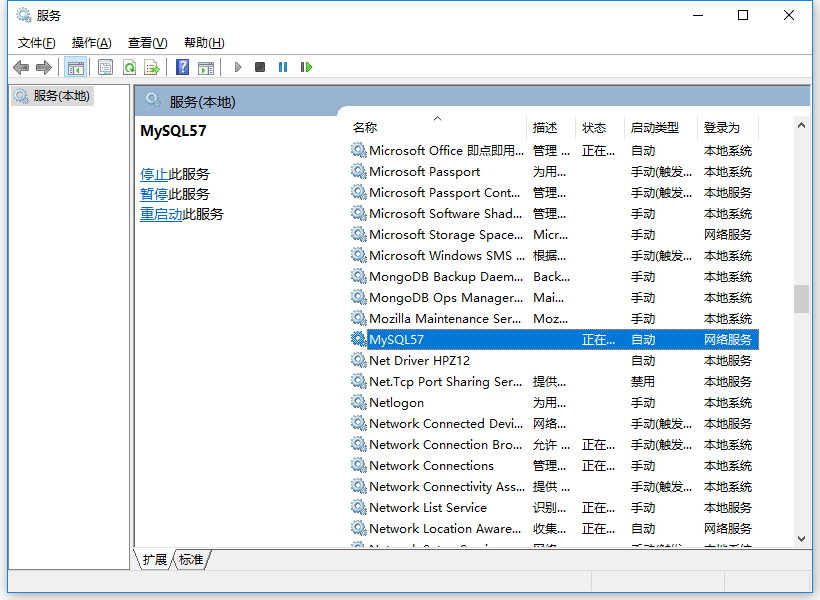820x600 pixels.
Task: Click the gear icon of Microsoft Passport
Action: [358, 171]
